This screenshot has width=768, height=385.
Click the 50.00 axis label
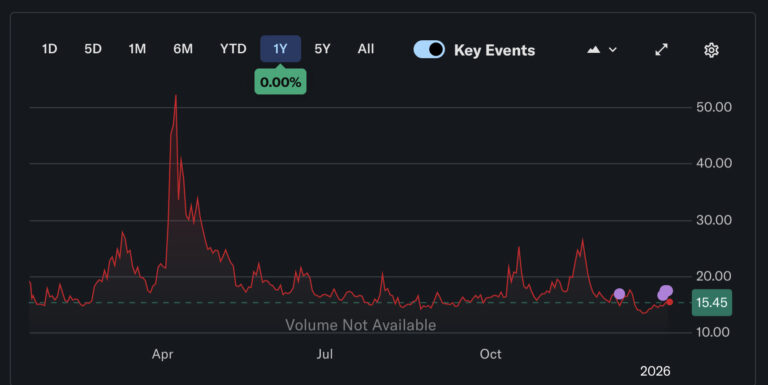point(714,107)
